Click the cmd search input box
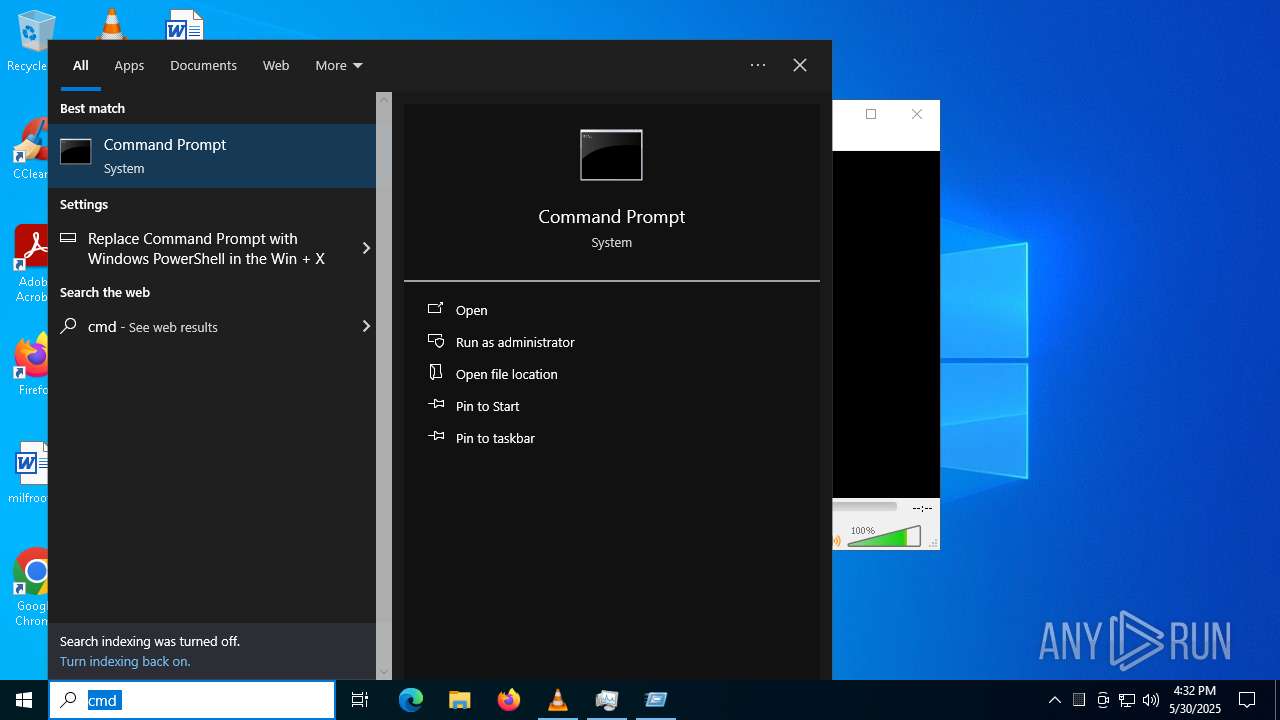Image resolution: width=1280 pixels, height=720 pixels. [x=192, y=700]
